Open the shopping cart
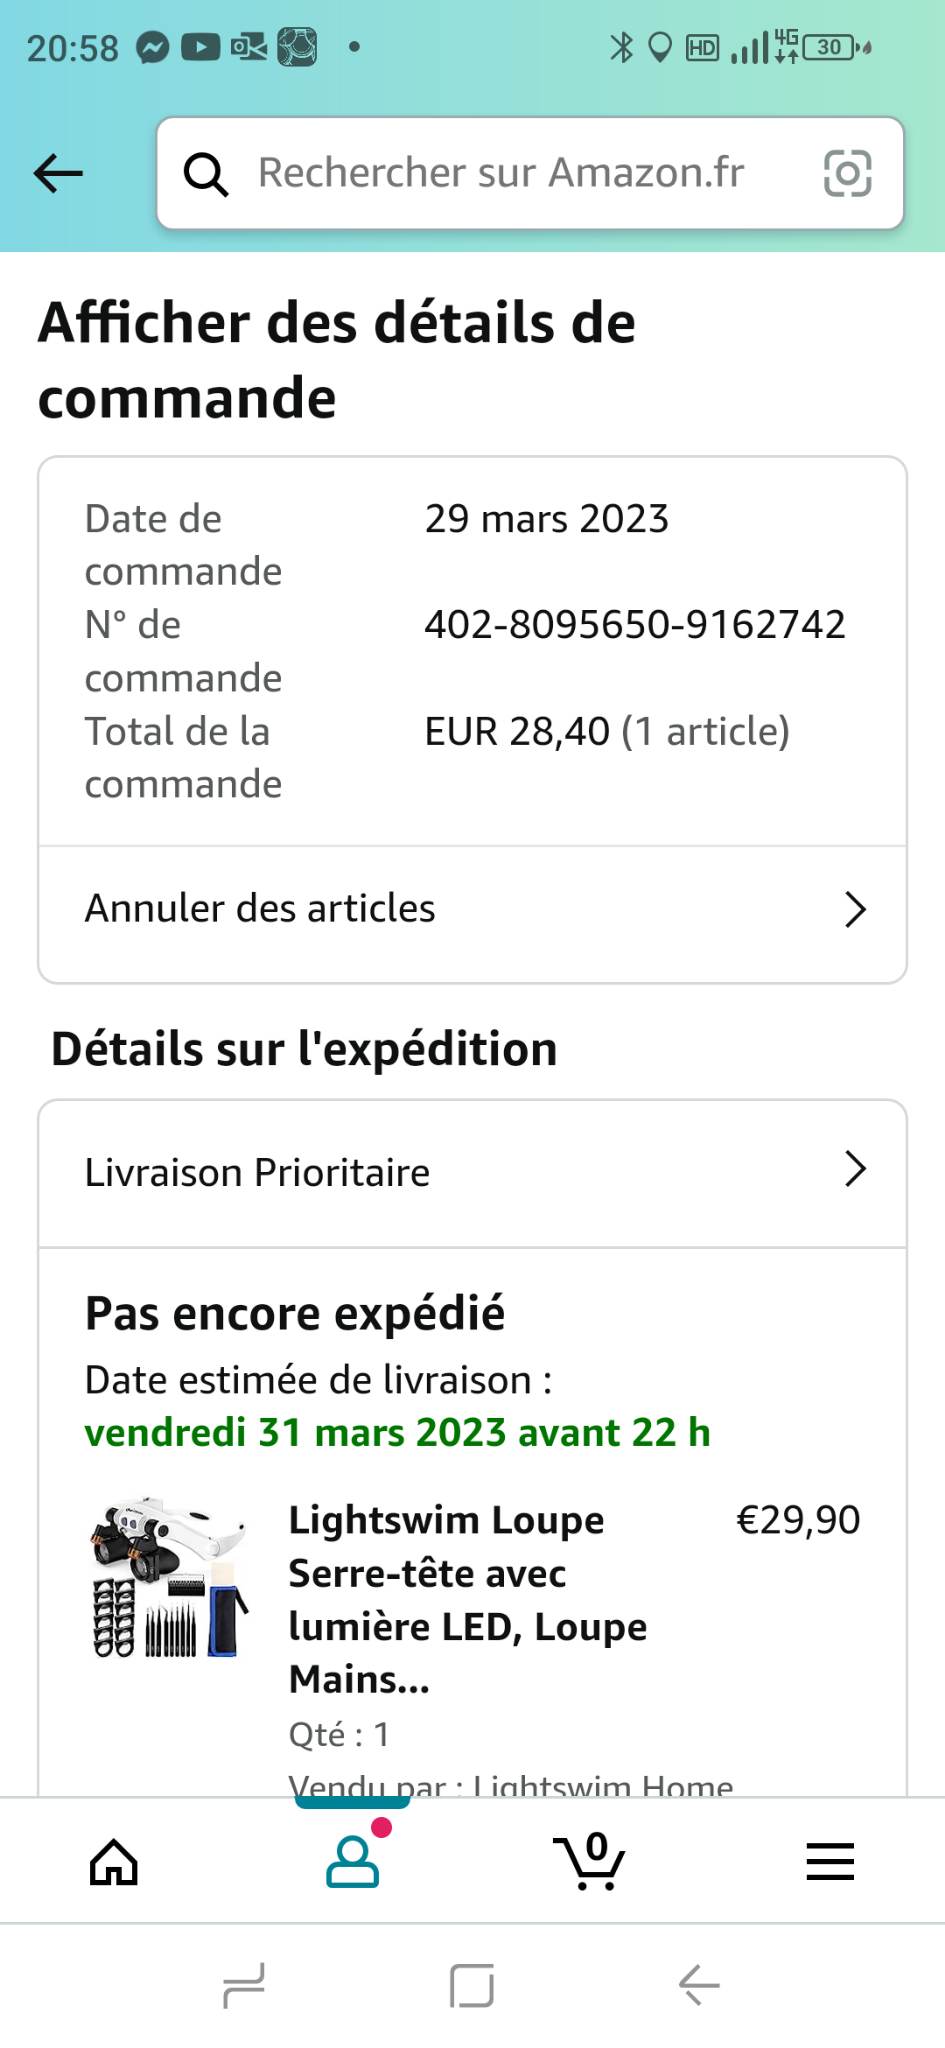The width and height of the screenshot is (945, 2048). pos(590,1860)
